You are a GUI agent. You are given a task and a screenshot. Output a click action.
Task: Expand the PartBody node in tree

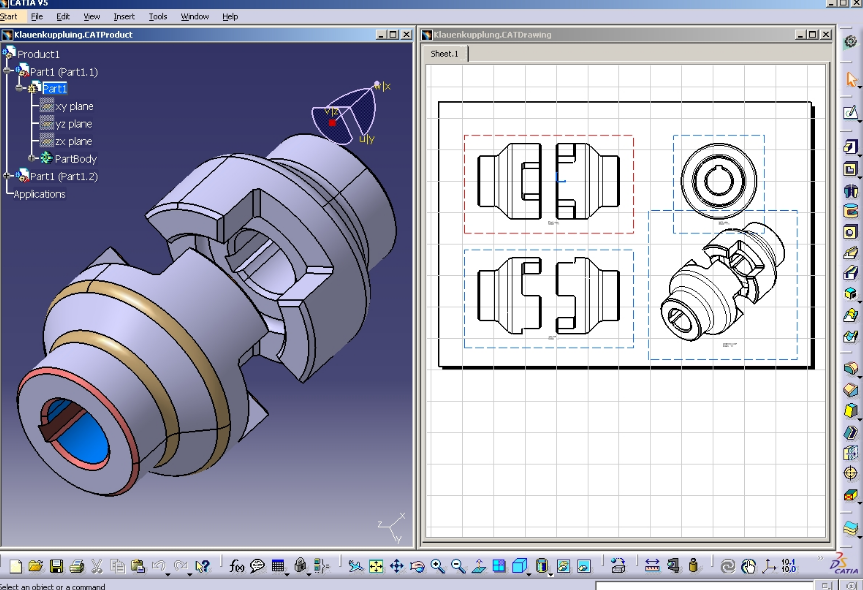32,158
